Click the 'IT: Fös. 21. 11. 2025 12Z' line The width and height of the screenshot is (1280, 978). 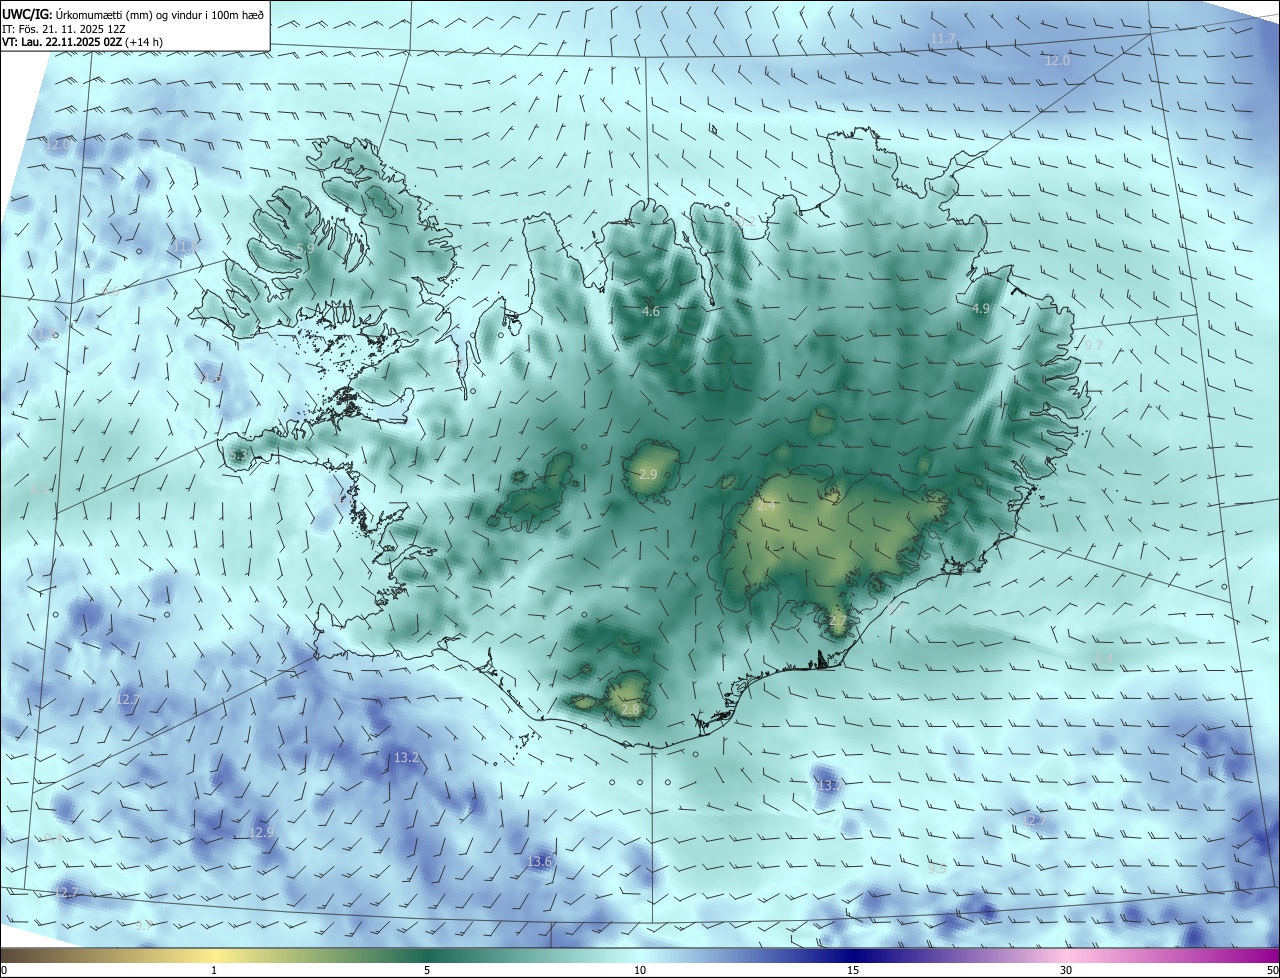coord(63,28)
